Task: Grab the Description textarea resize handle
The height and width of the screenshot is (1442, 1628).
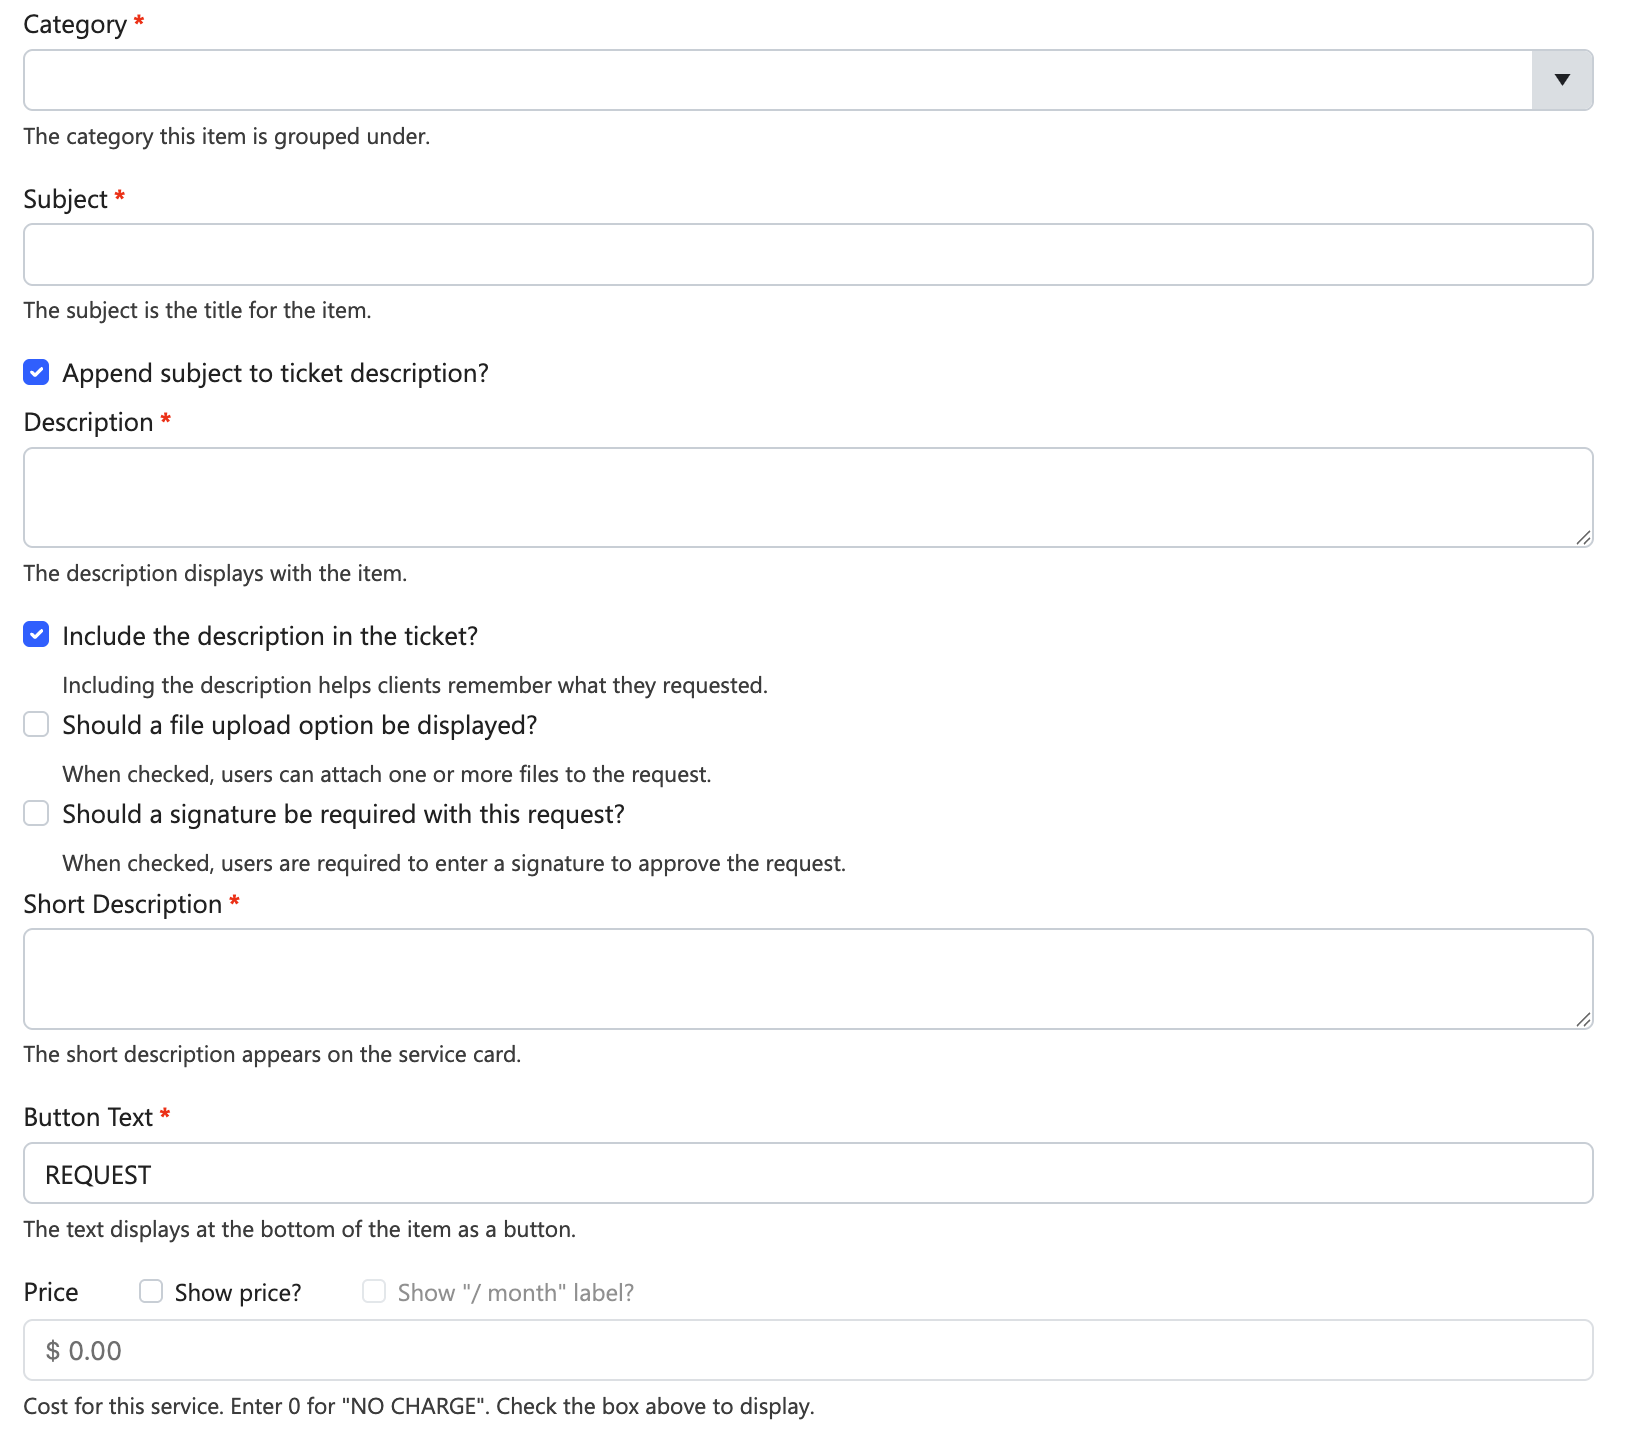Action: 1583,538
